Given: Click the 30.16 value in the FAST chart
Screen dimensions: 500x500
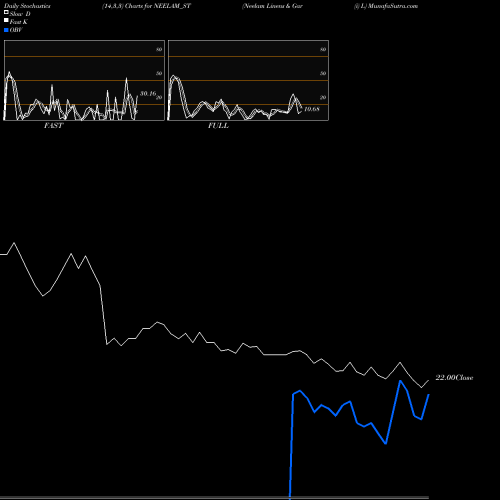Looking at the screenshot, I should (148, 94).
